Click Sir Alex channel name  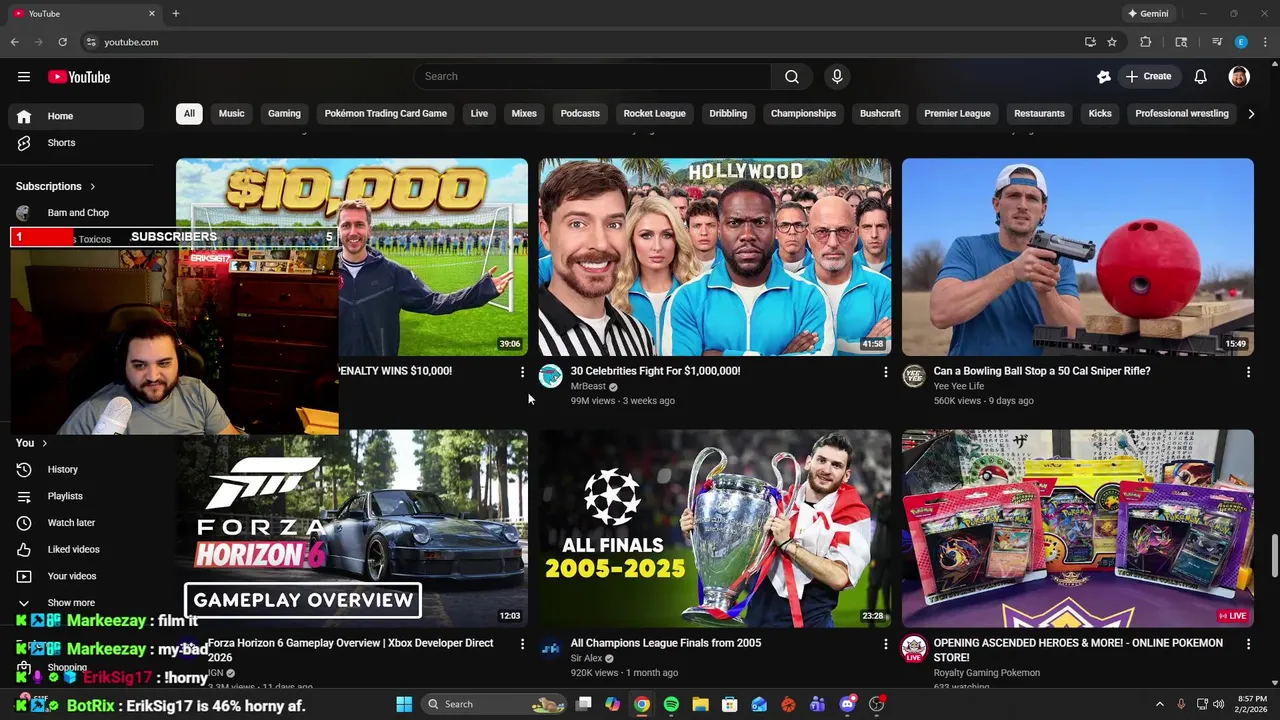coord(587,659)
